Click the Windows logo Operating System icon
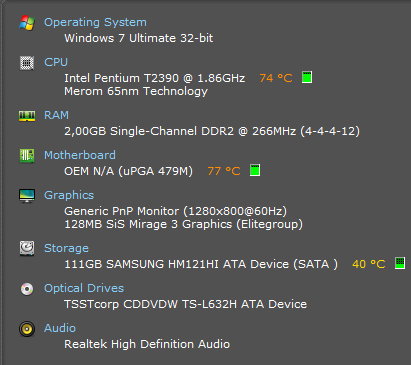The height and width of the screenshot is (365, 411). [x=27, y=23]
